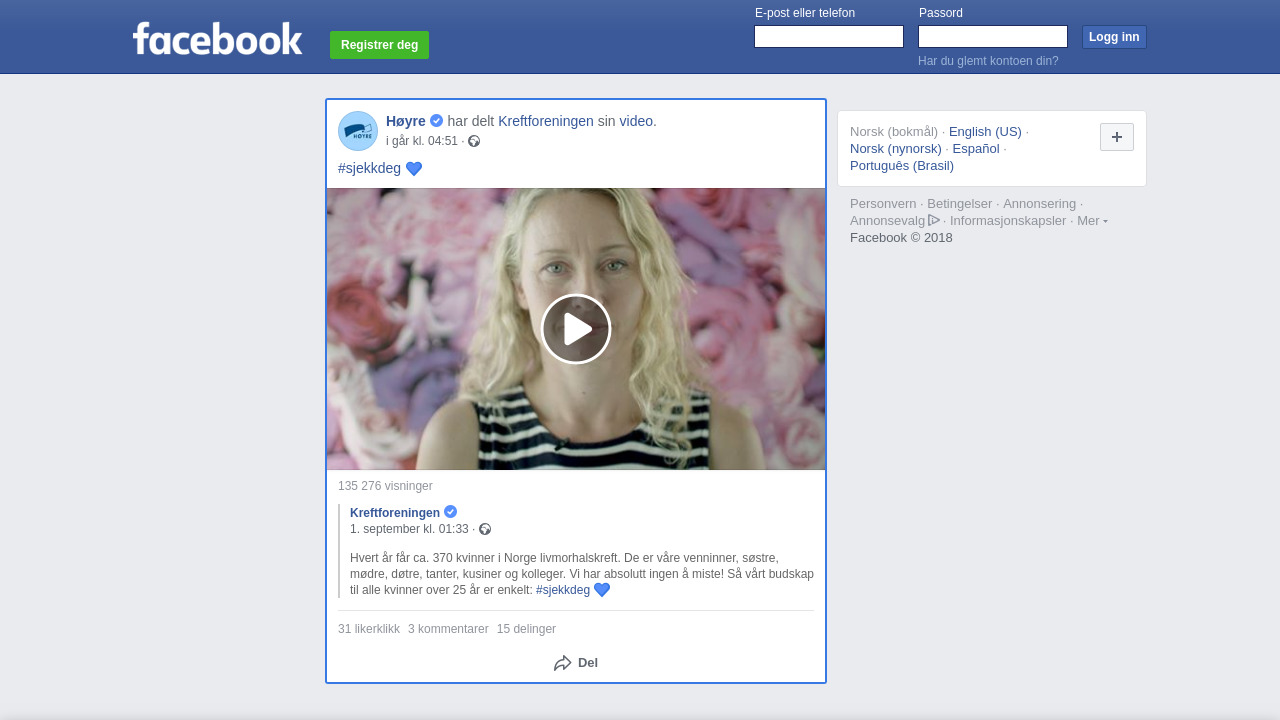Viewport: 1280px width, 720px height.
Task: Click 3 kommentarer
Action: 448,629
